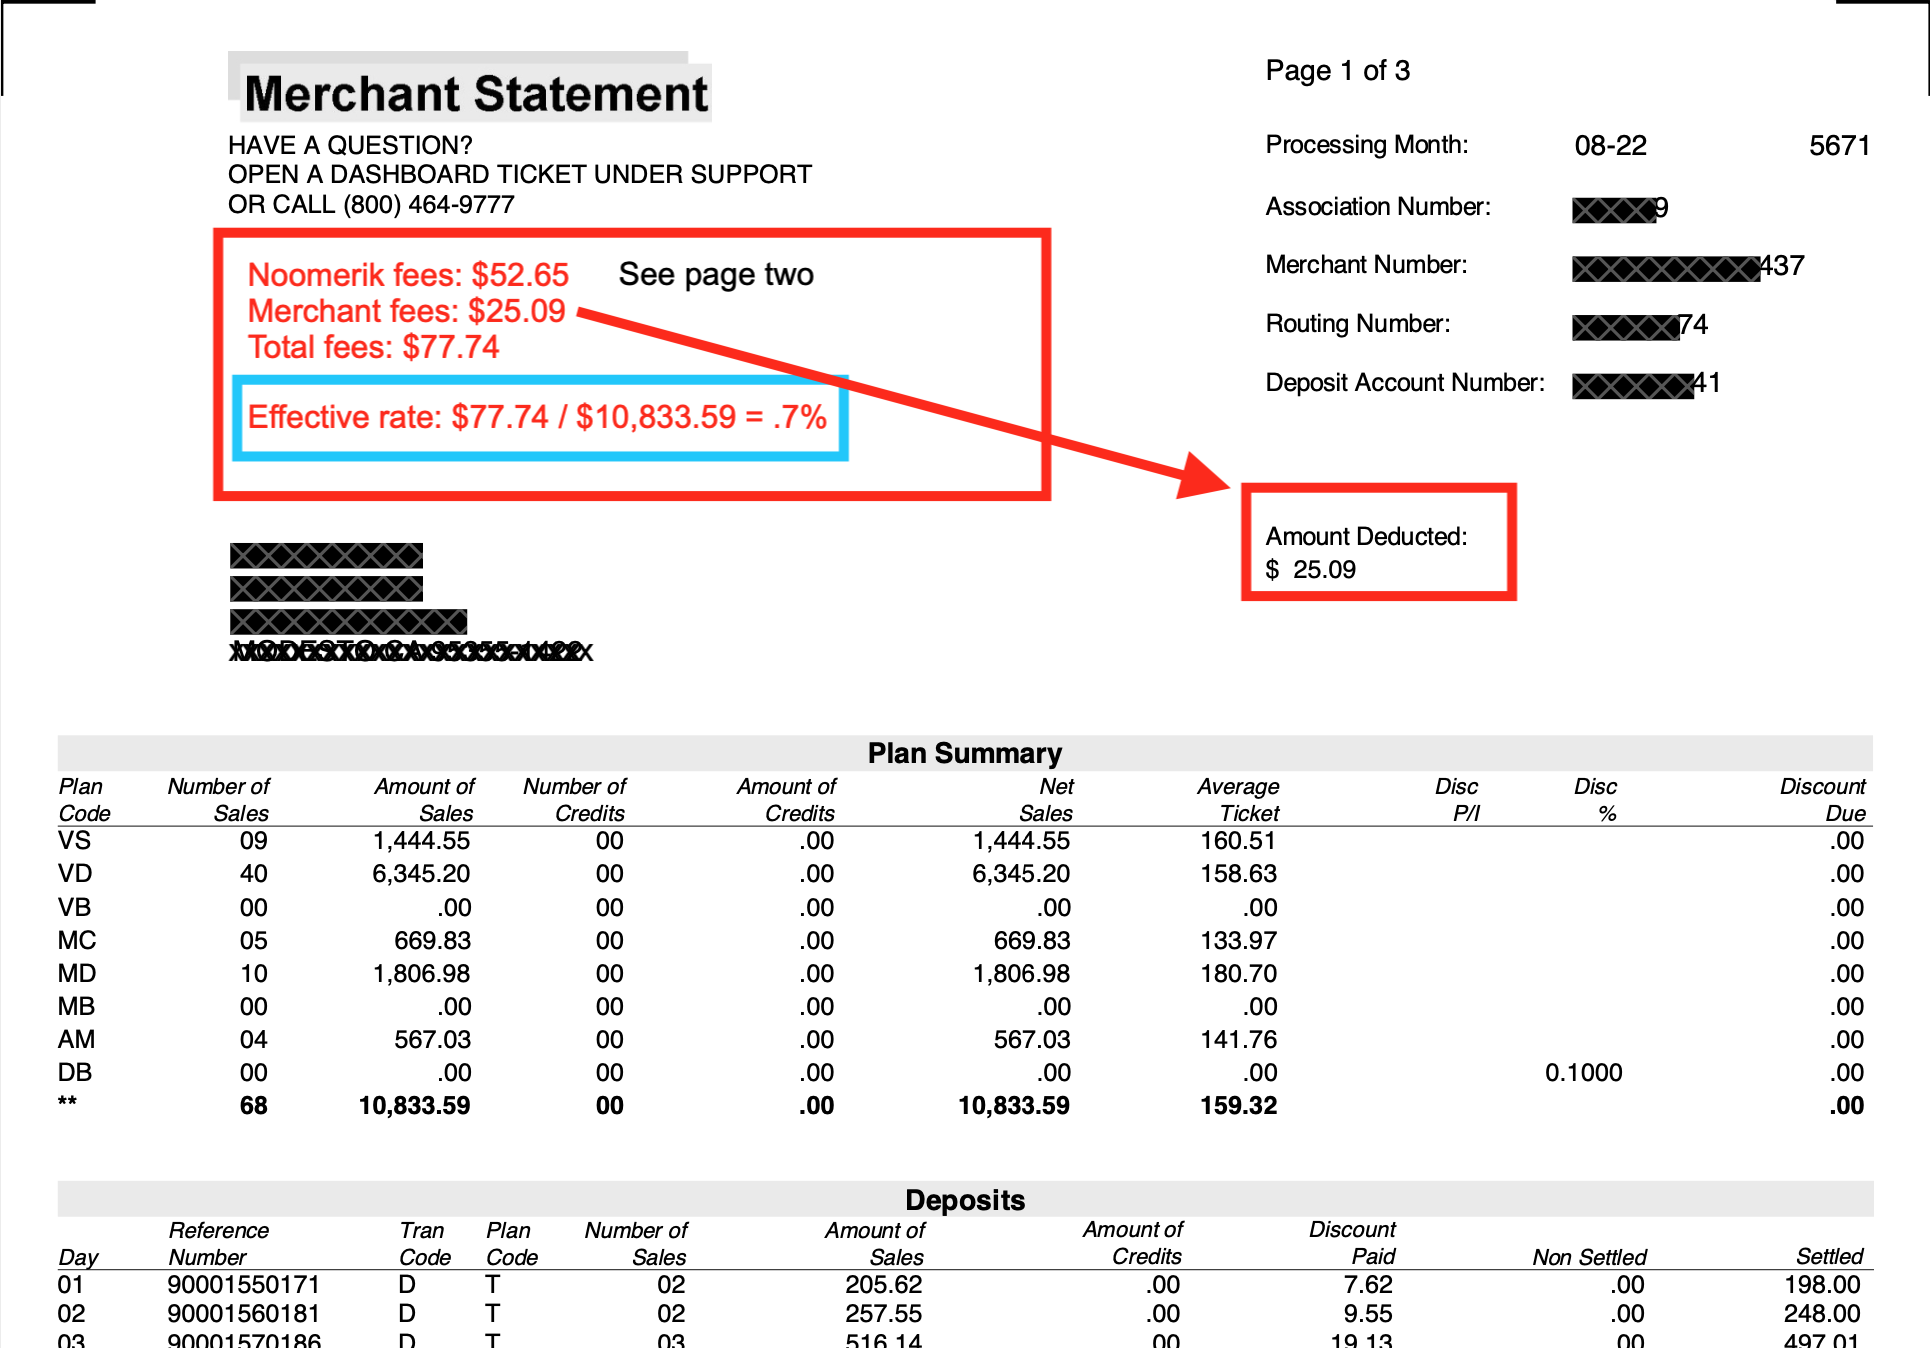Click the Amount Deducted label
The image size is (1930, 1348).
click(1366, 537)
